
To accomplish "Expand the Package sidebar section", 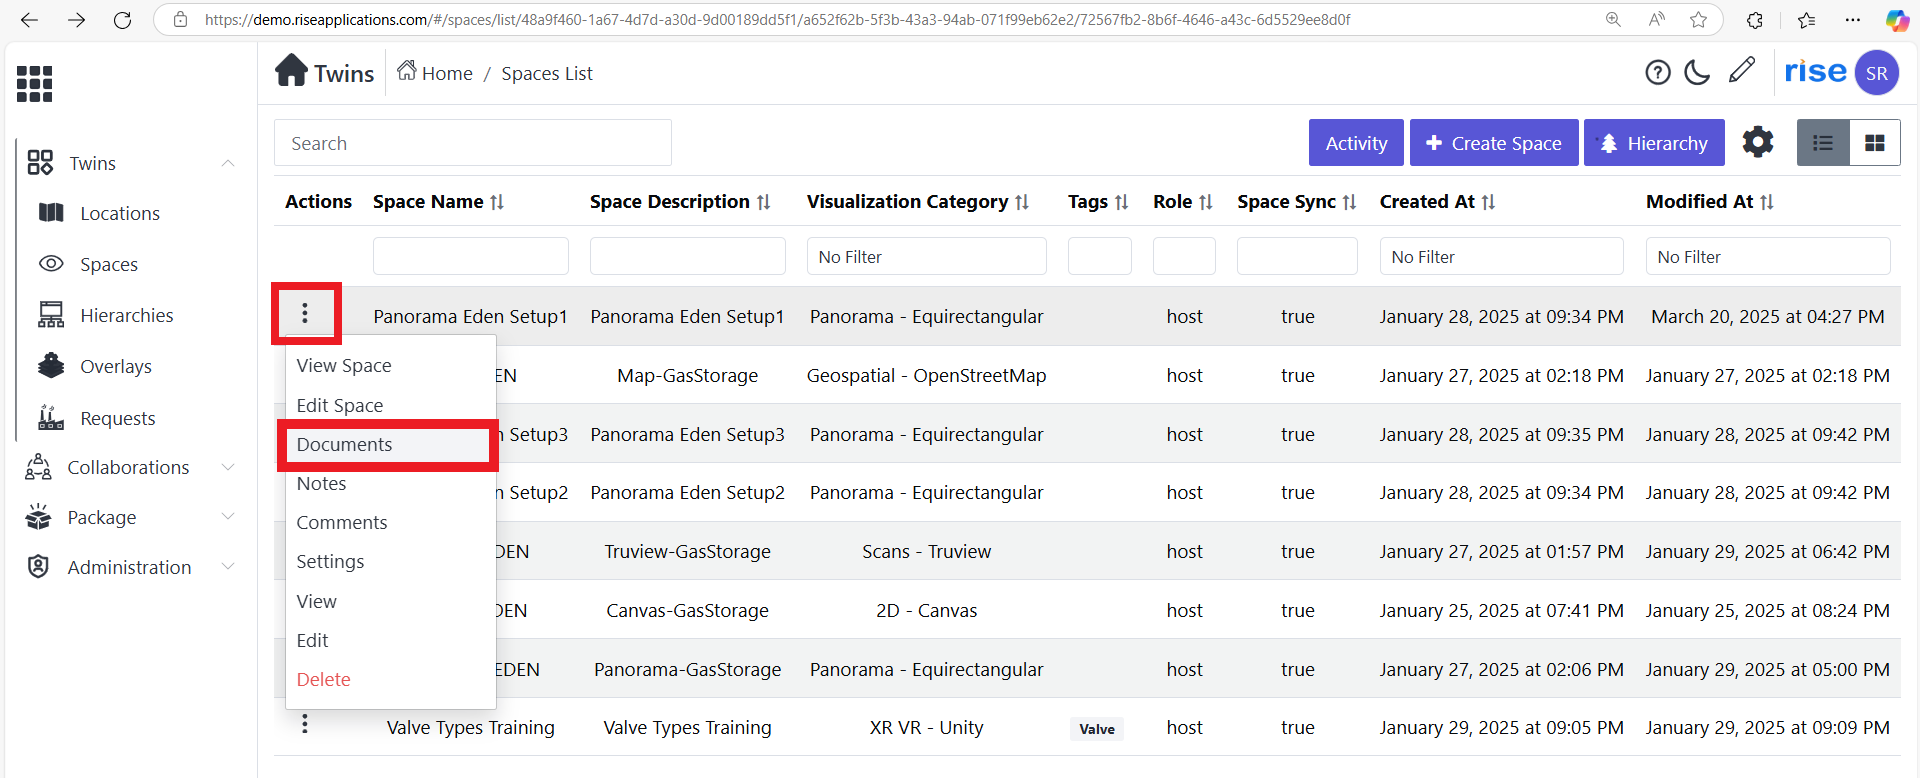I will [228, 517].
